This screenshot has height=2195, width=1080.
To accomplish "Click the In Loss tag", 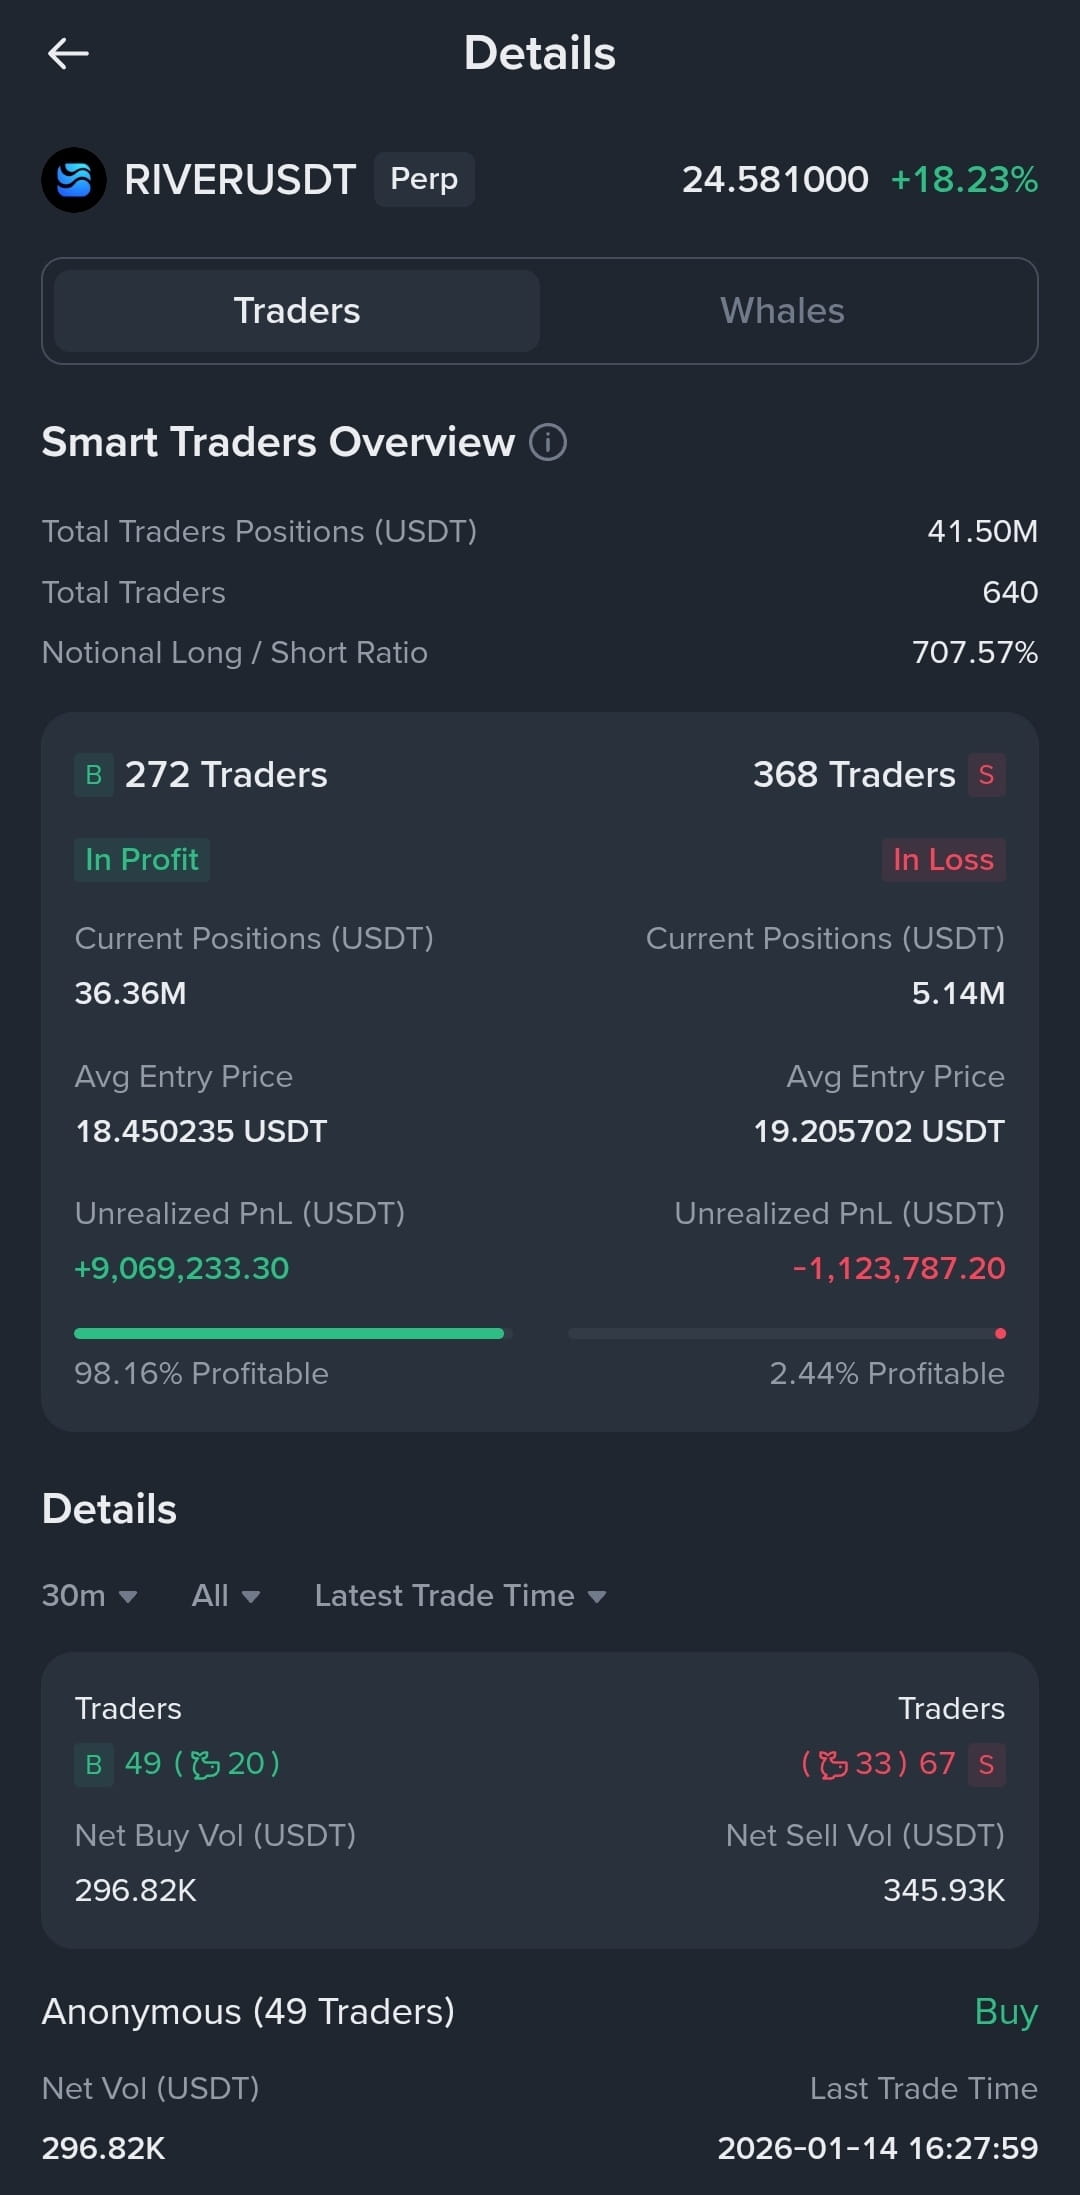I will [943, 860].
